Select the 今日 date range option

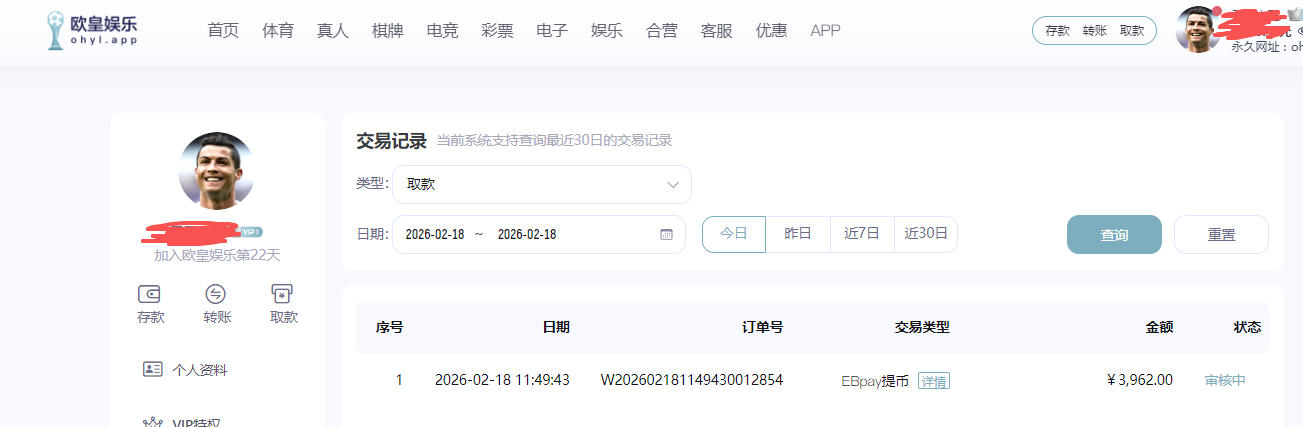tap(734, 234)
